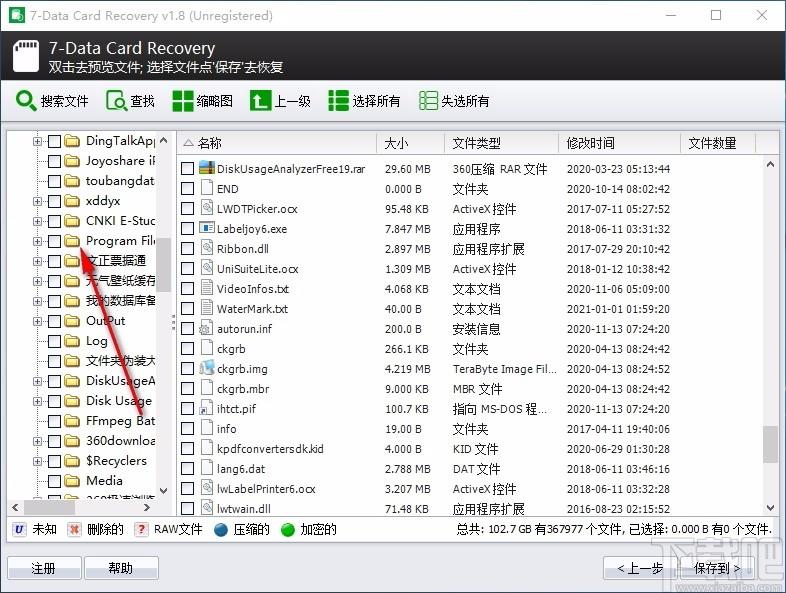Click the LWDTPicker.ocx file icon
This screenshot has width=786, height=593.
[x=207, y=208]
